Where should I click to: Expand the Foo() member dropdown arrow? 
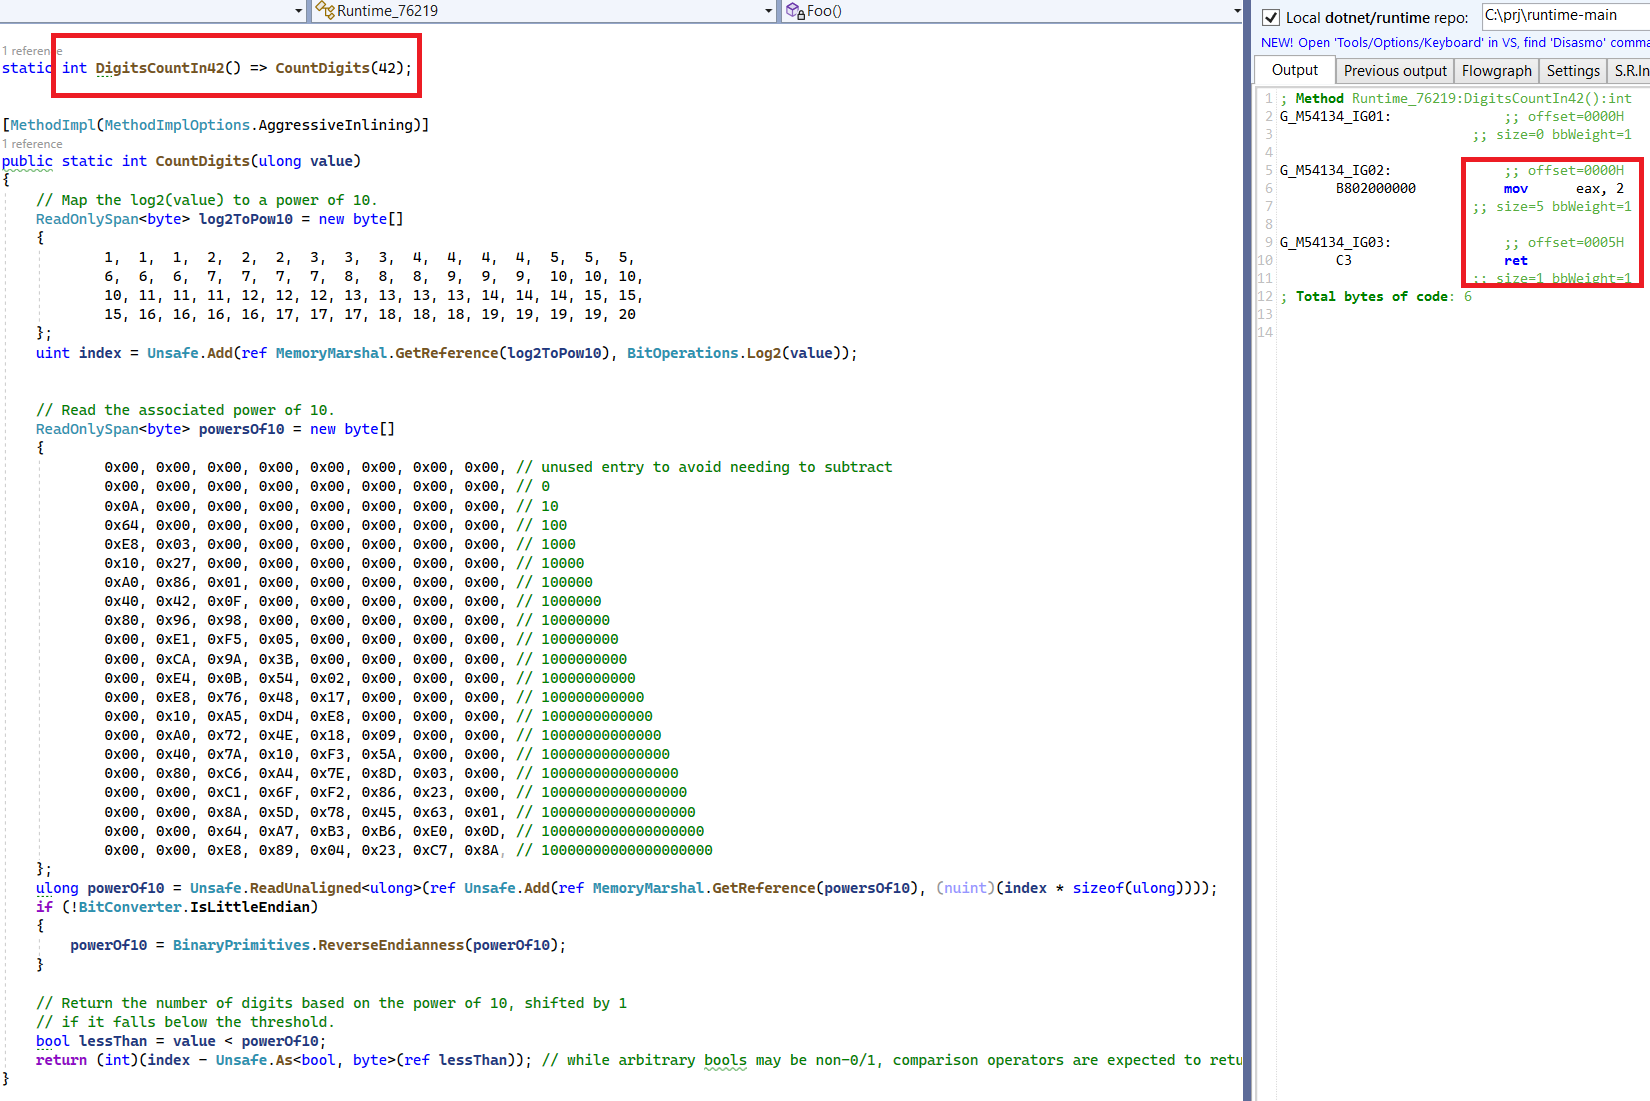[1236, 11]
